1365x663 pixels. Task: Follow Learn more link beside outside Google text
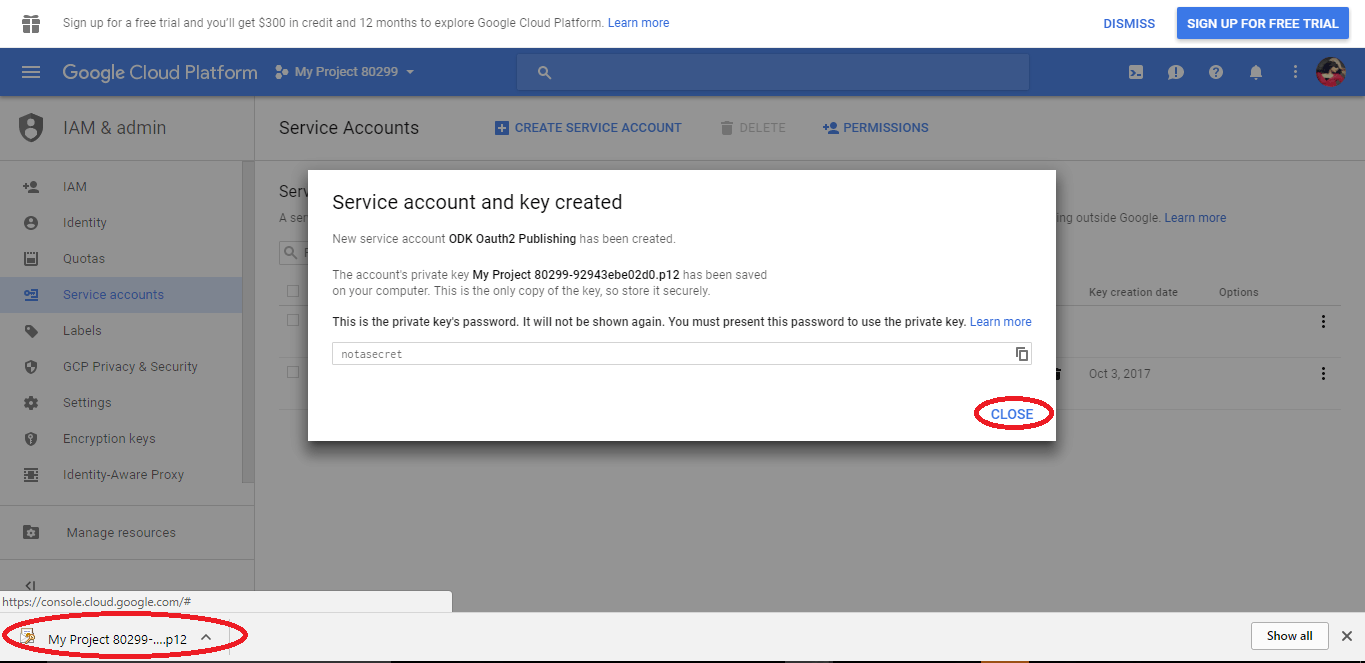click(1195, 218)
